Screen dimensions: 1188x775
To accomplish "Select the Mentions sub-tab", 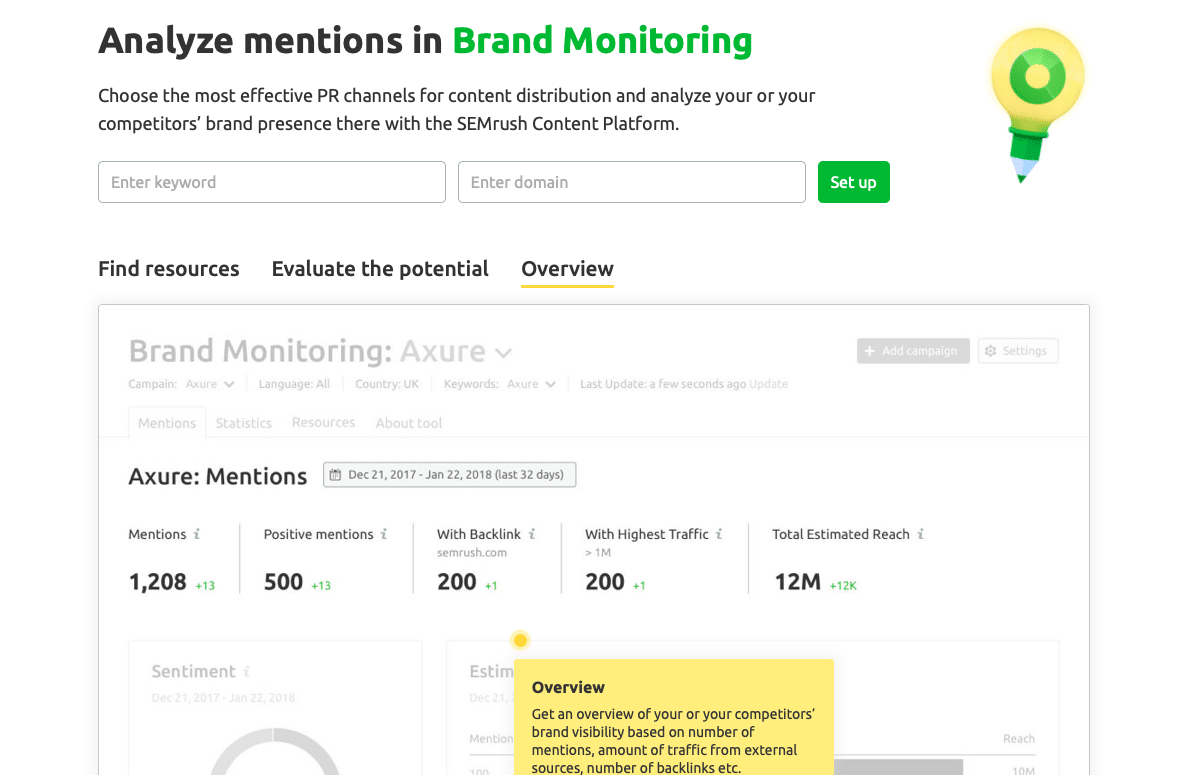I will tap(167, 423).
